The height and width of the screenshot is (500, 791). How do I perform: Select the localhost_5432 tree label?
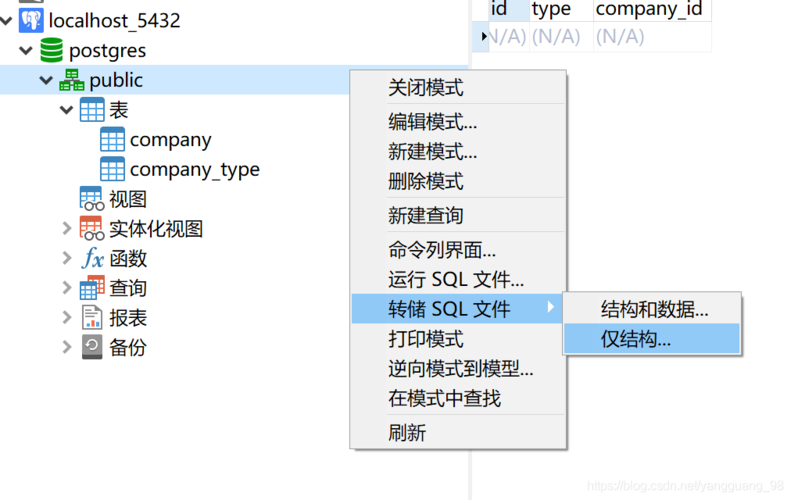pyautogui.click(x=114, y=21)
